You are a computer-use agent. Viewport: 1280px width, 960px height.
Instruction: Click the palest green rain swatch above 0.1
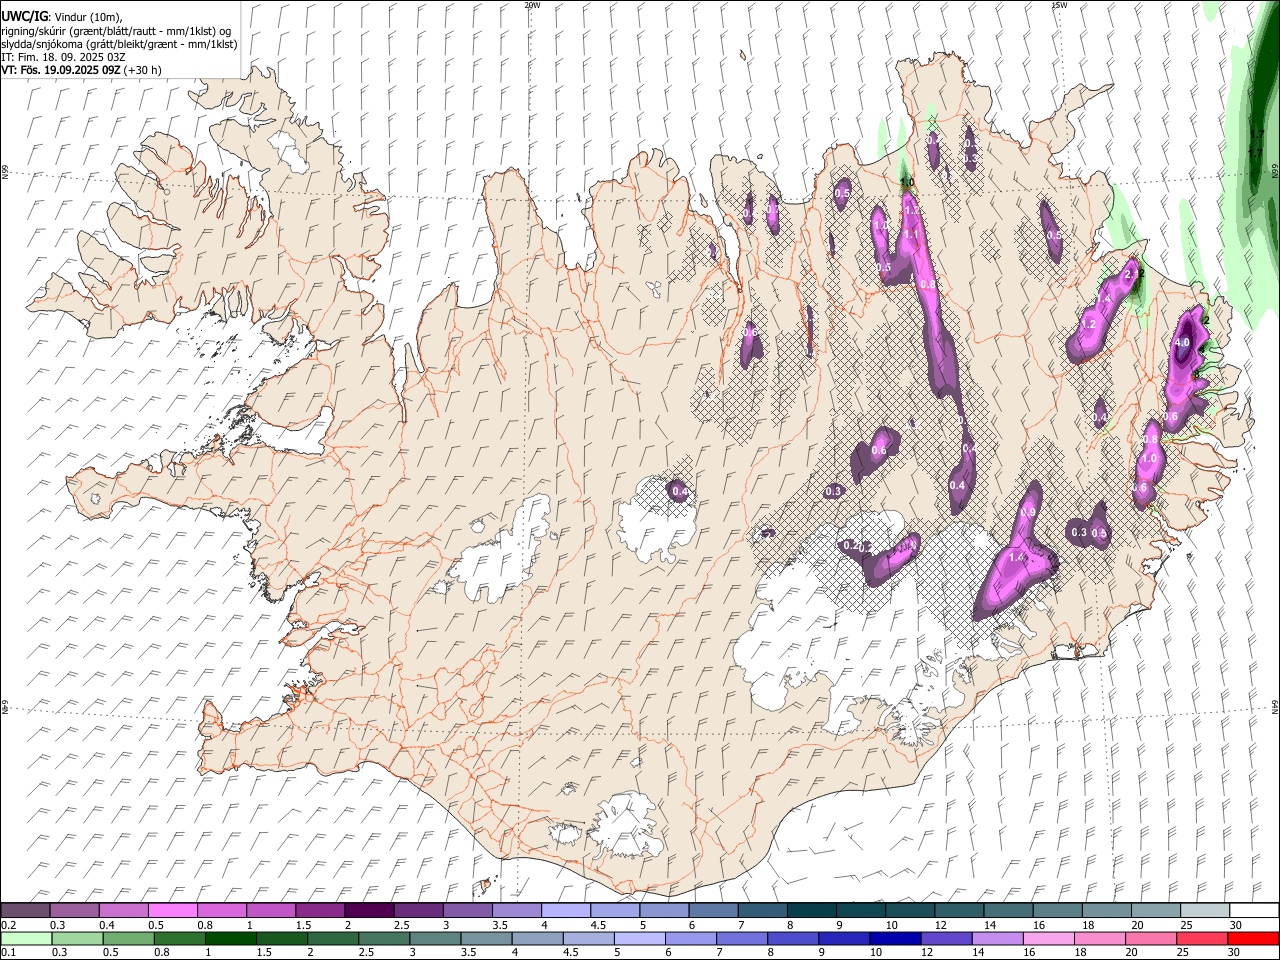click(x=25, y=938)
